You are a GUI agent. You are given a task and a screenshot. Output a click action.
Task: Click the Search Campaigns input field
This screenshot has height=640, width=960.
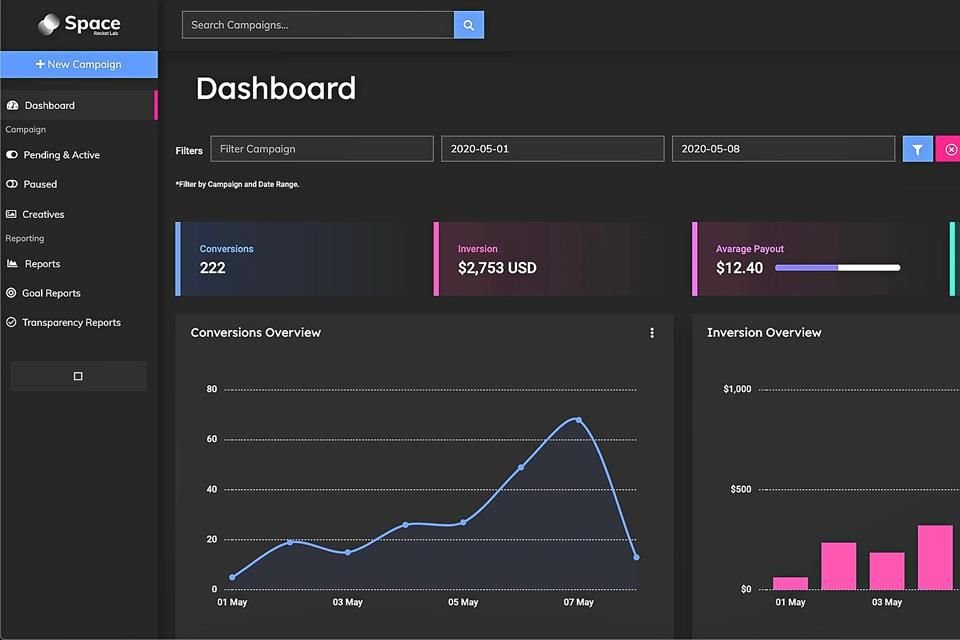tap(317, 25)
